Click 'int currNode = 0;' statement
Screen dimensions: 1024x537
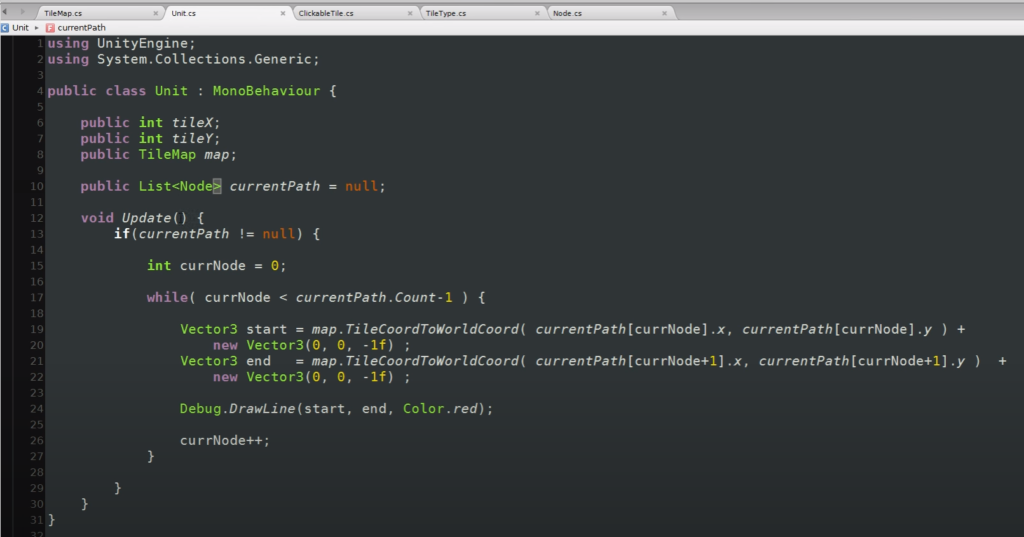coord(216,265)
